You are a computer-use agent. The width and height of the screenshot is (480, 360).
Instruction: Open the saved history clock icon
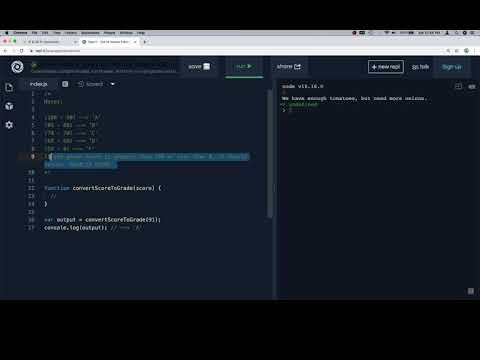point(81,84)
